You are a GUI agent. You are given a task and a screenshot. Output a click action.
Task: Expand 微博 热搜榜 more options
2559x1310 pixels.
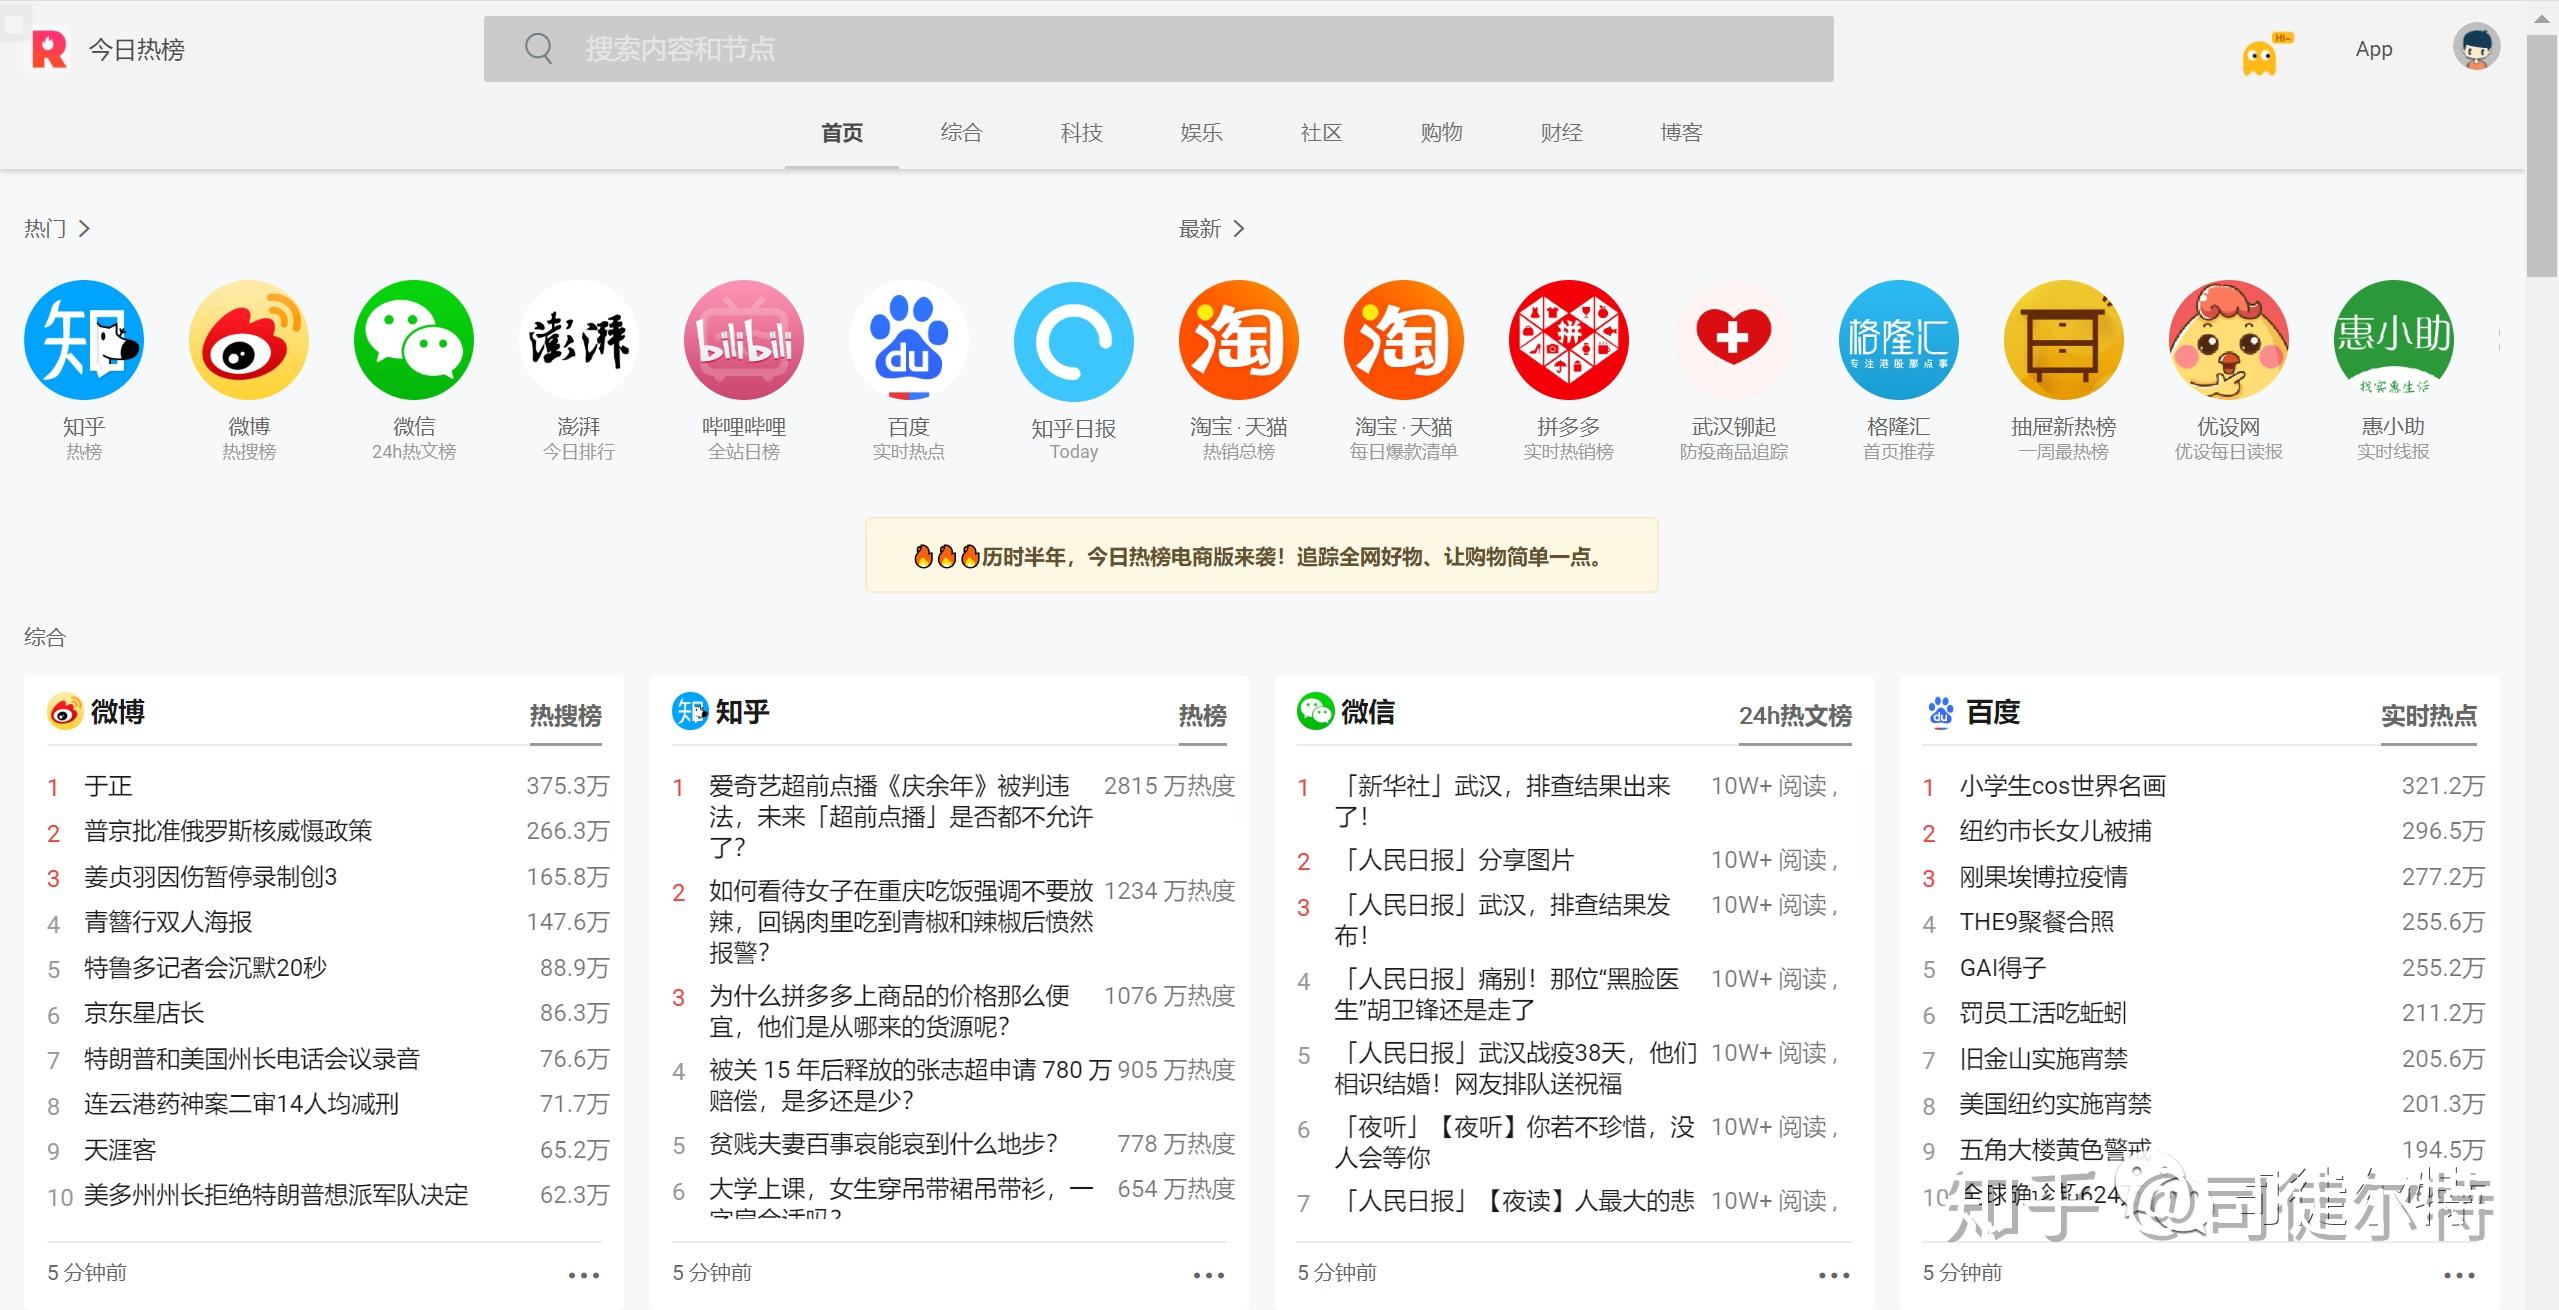point(588,1275)
